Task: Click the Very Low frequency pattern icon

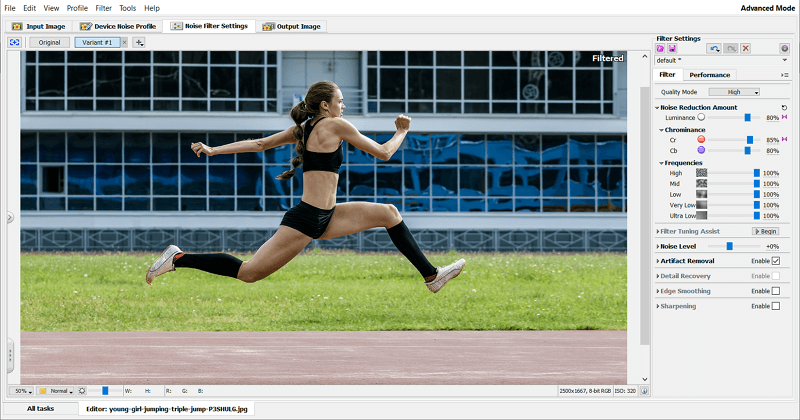Action: tap(702, 205)
